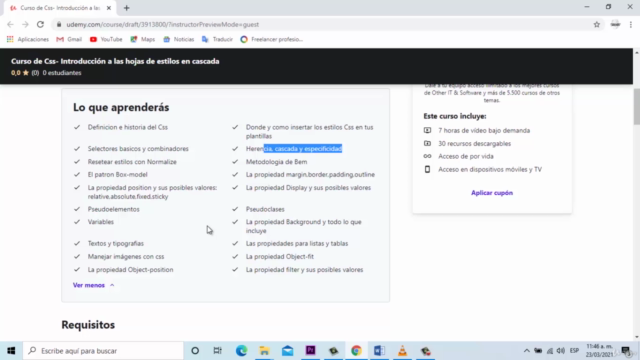This screenshot has width=640, height=360.
Task: Open the Freelancer profesio... bookmark
Action: 271,39
